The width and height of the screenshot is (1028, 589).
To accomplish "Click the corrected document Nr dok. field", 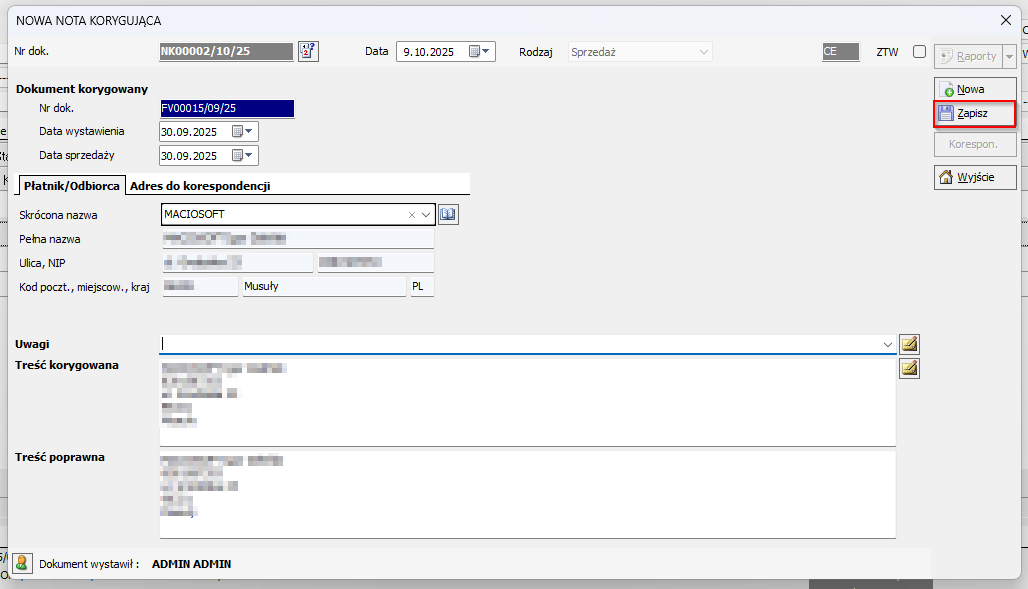I will (227, 108).
